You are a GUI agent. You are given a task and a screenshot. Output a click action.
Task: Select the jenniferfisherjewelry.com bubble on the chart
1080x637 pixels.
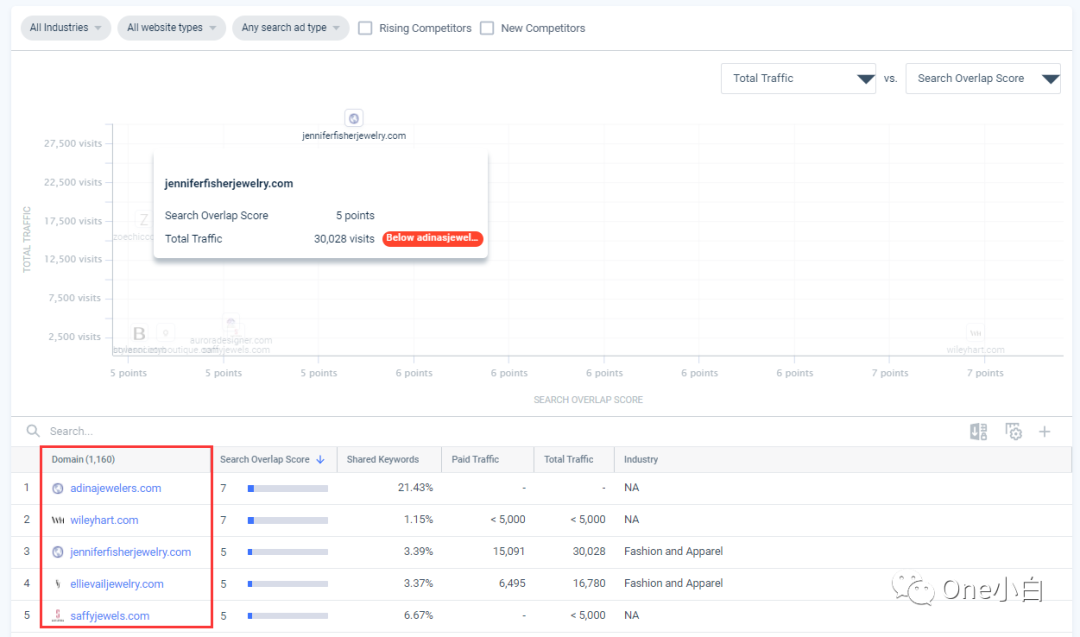pos(354,117)
